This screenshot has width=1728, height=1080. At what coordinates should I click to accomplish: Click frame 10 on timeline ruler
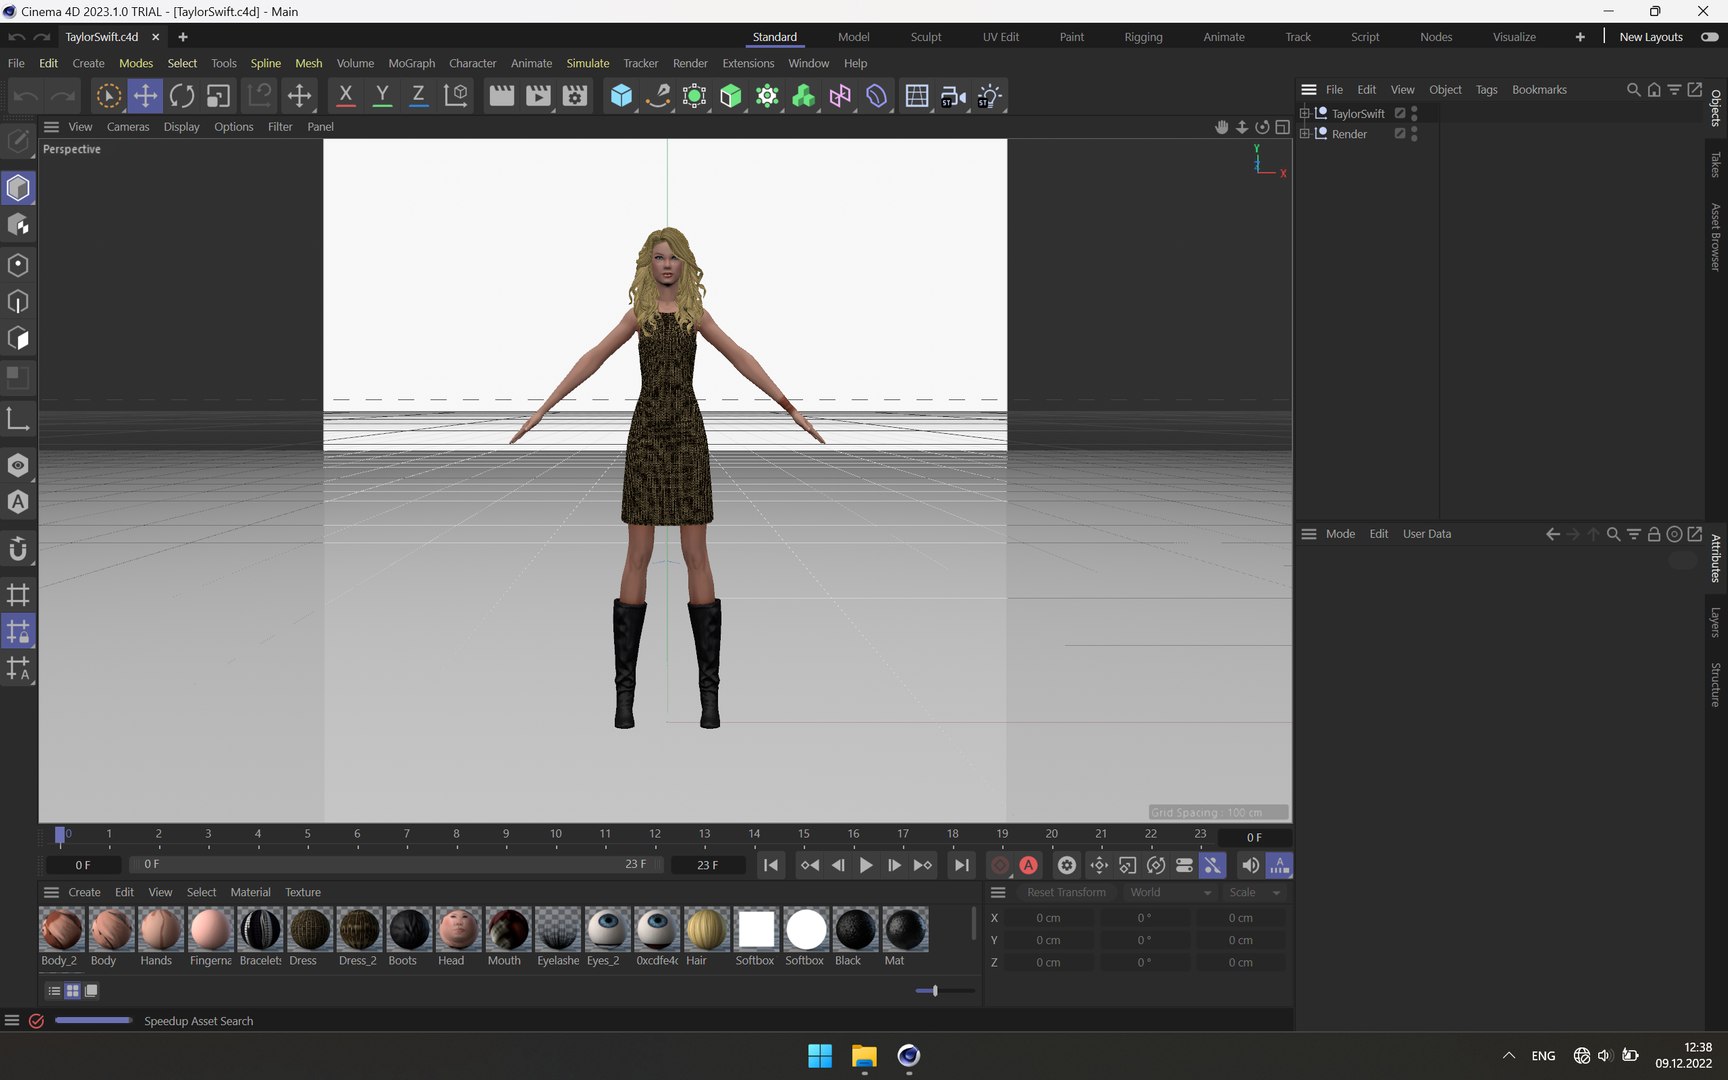click(556, 834)
